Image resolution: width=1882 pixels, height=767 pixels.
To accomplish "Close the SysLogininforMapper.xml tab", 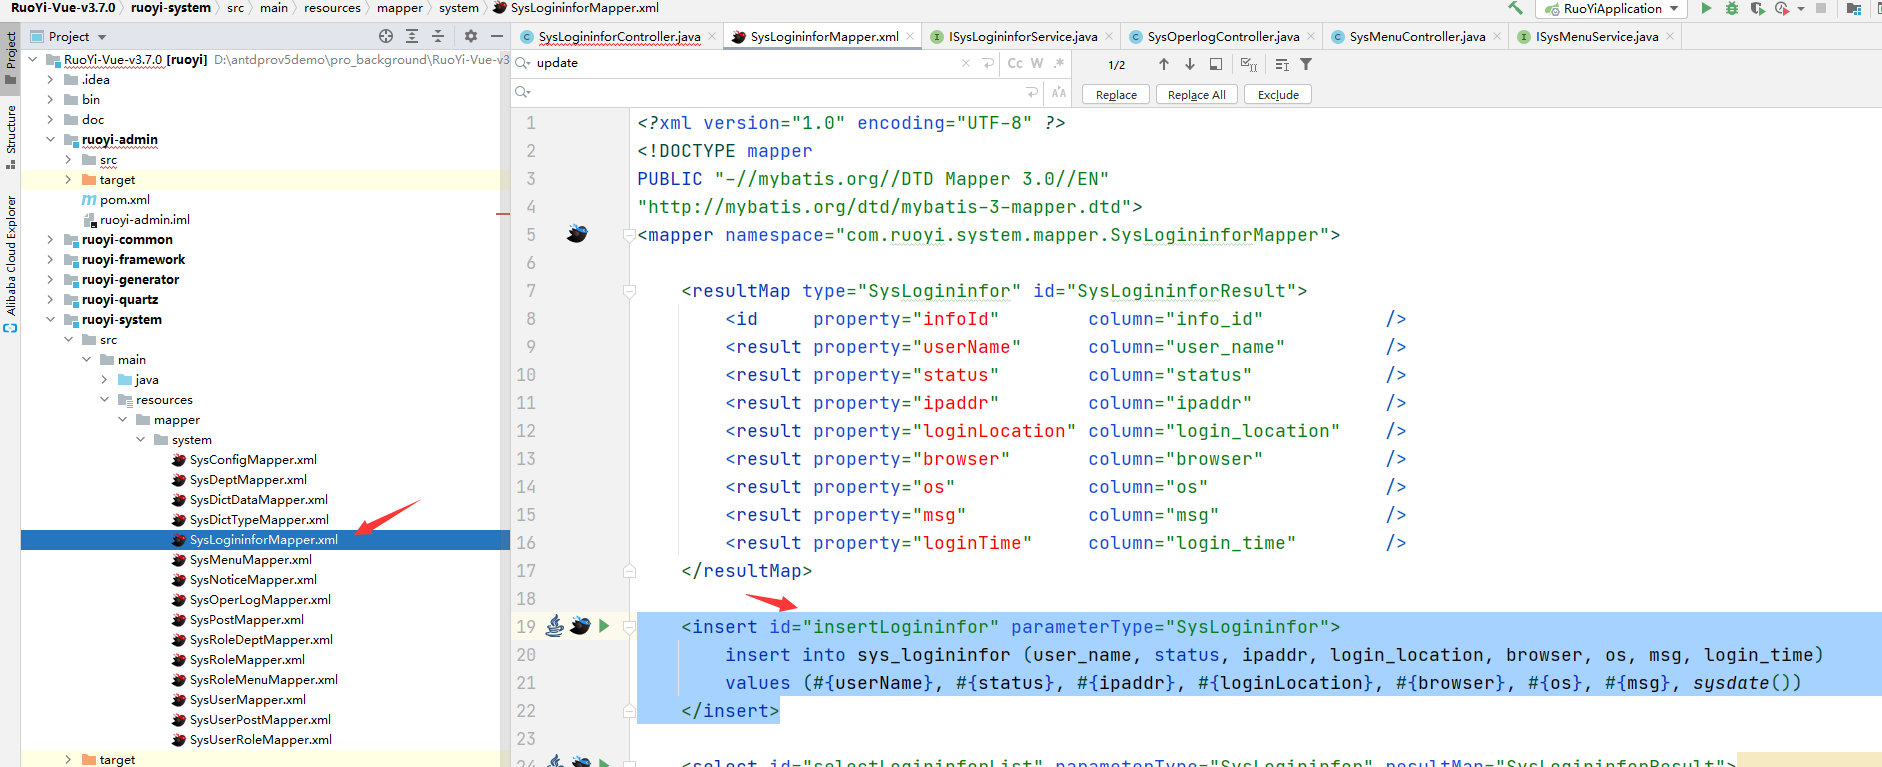I will 910,36.
